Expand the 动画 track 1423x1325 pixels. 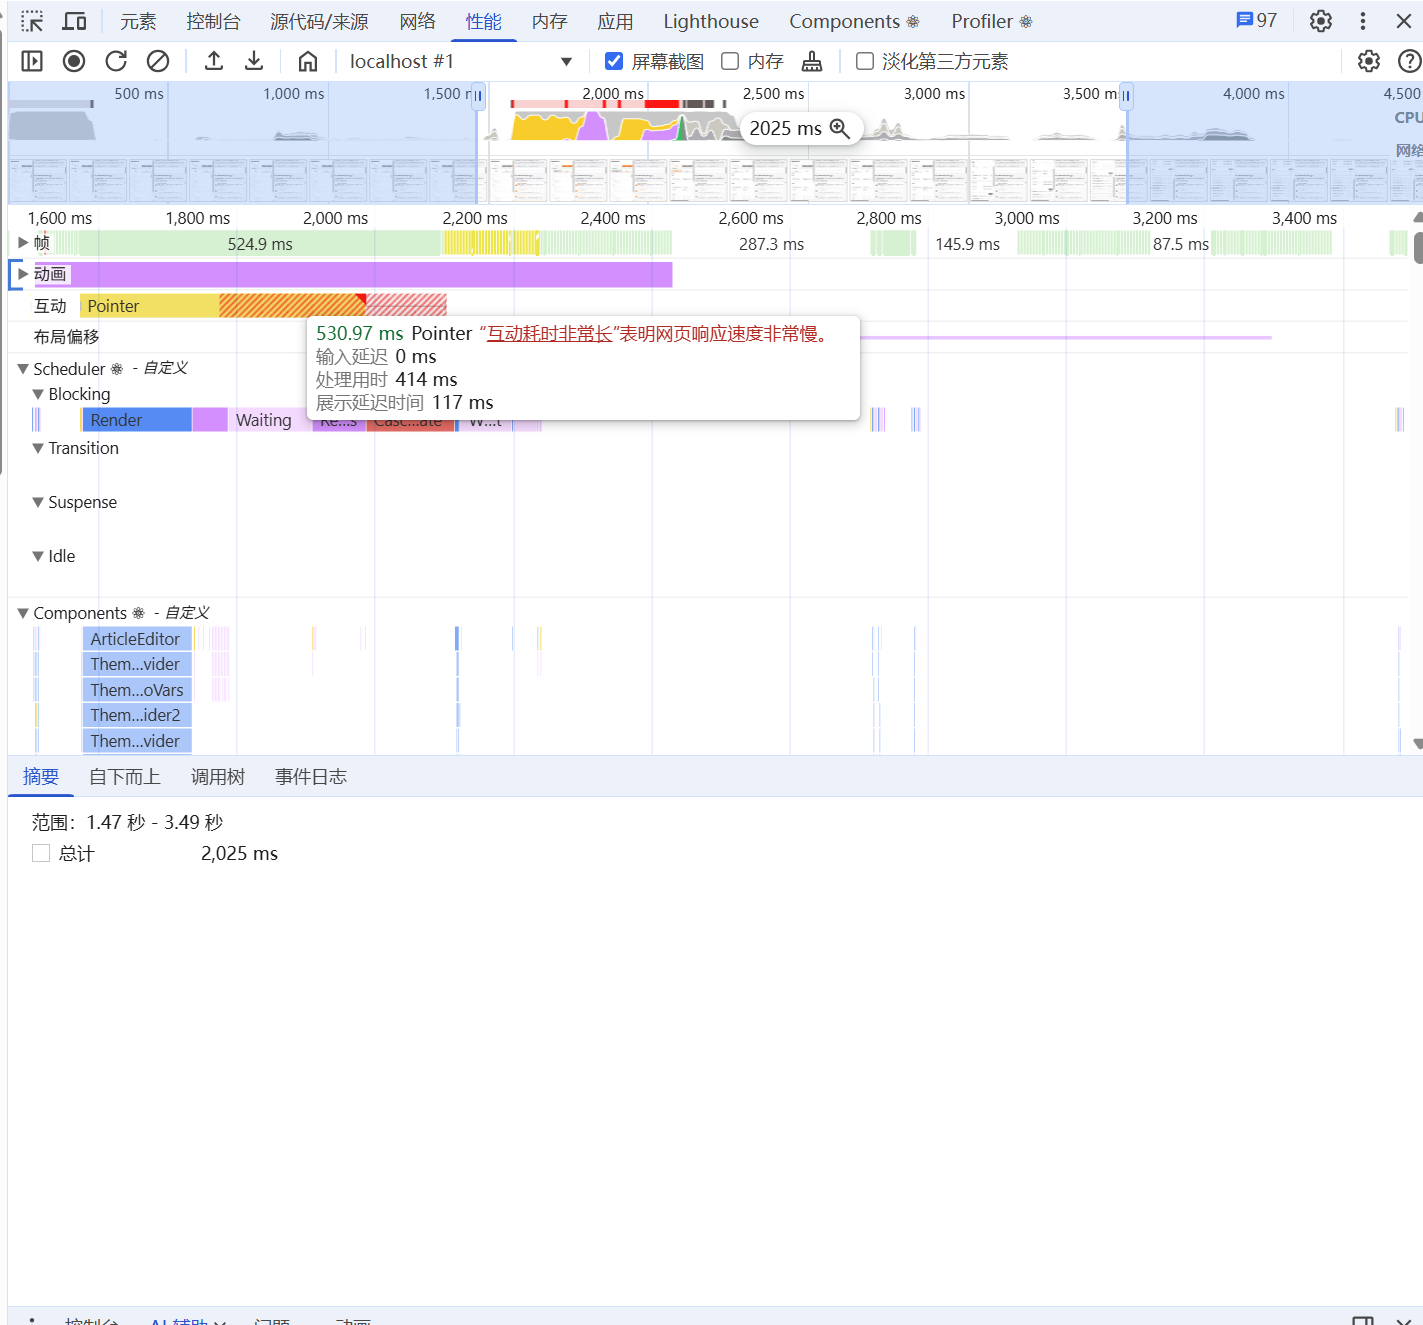(x=23, y=274)
